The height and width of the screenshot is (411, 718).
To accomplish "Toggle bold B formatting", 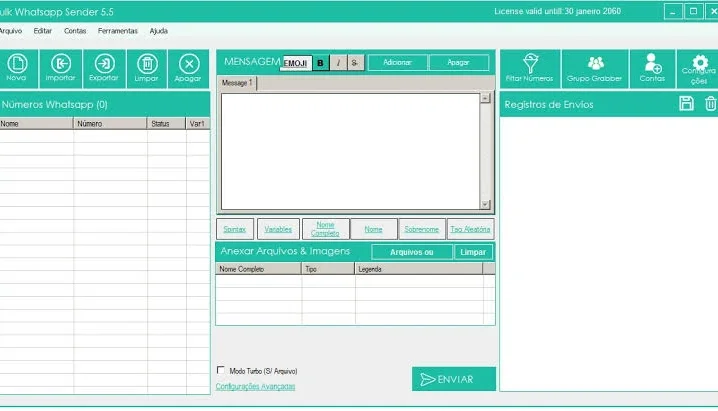I will click(321, 63).
